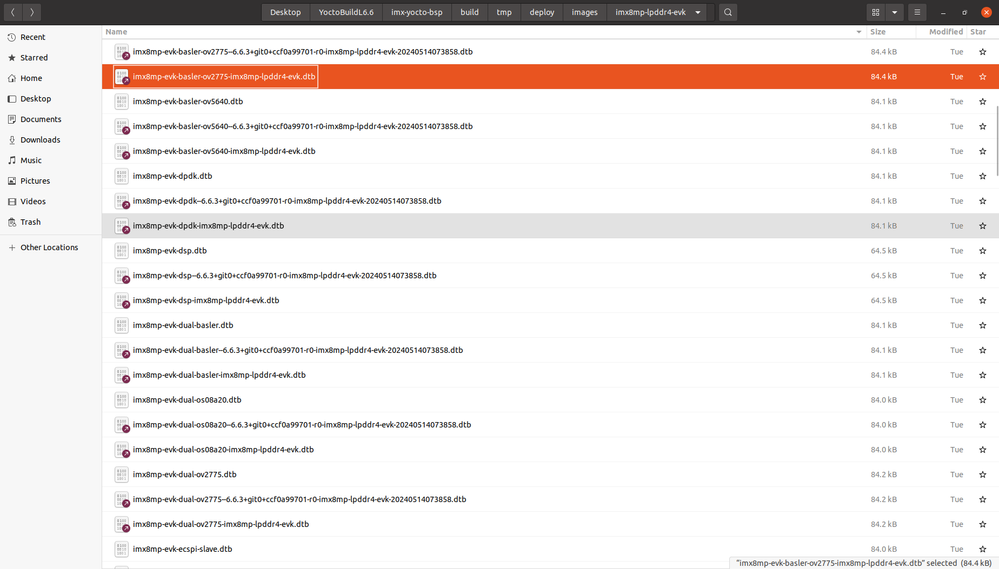Open imx8mp-lpddr4-evk path dropdown arrow
This screenshot has width=999, height=569.
pyautogui.click(x=698, y=12)
